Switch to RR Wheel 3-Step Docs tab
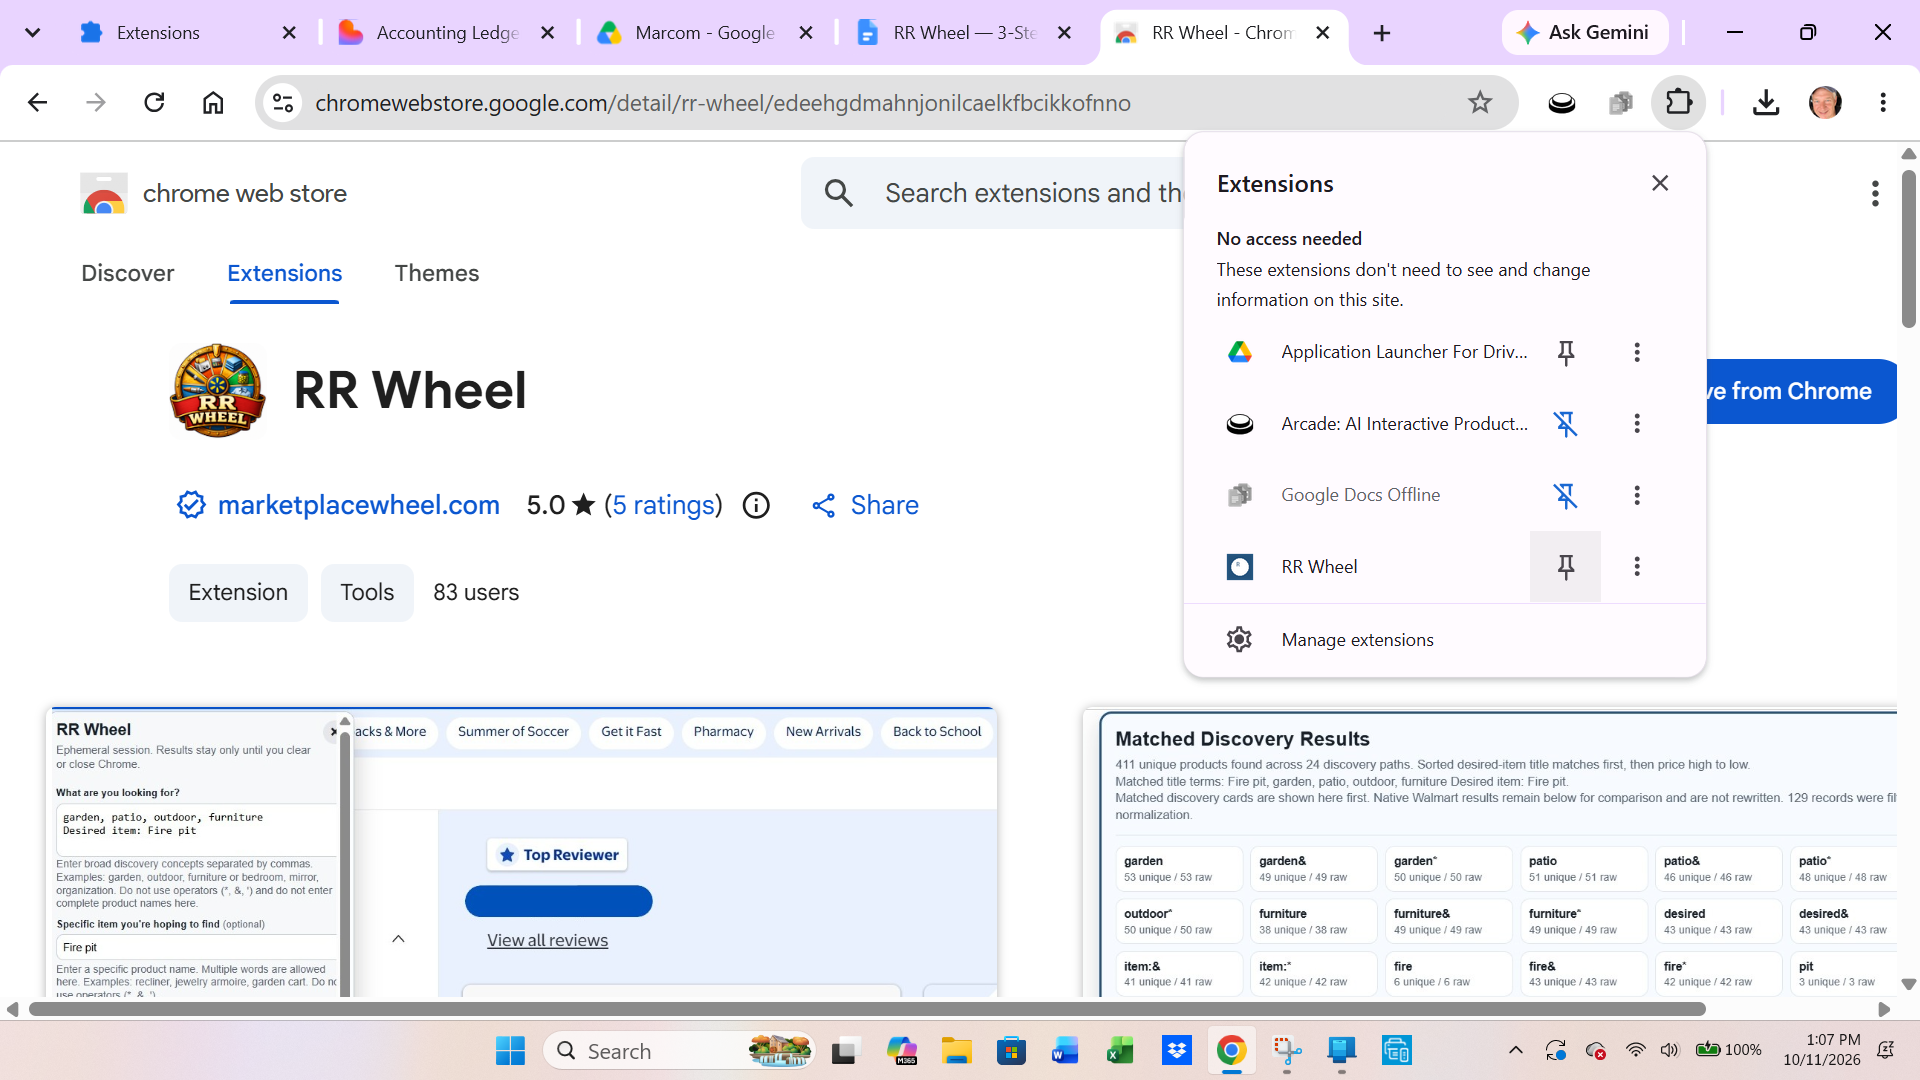The width and height of the screenshot is (1920, 1080). [x=964, y=33]
